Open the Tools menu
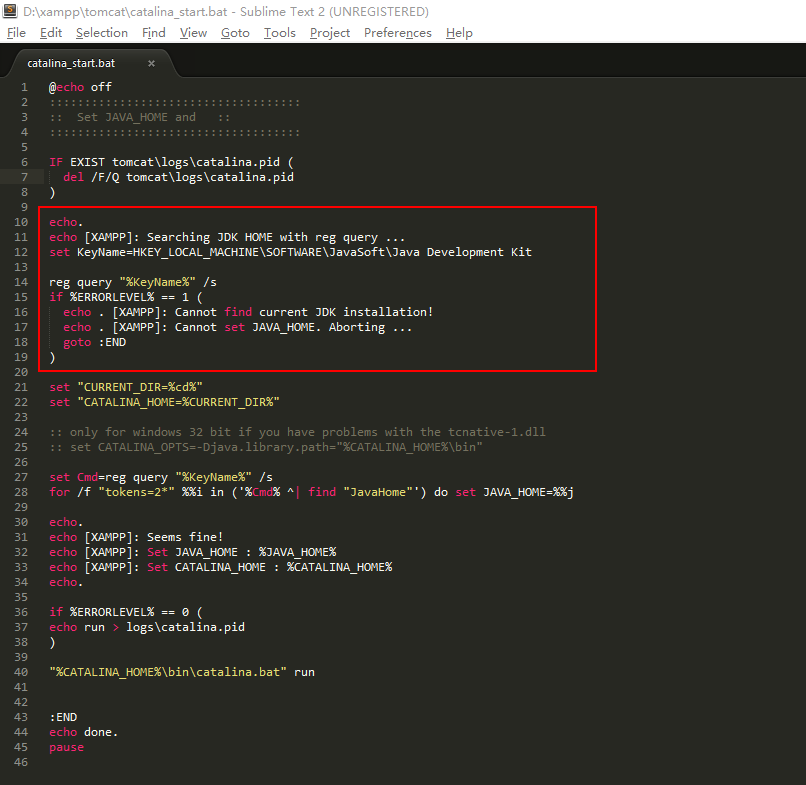Screen dimensions: 806x785 click(x=280, y=33)
